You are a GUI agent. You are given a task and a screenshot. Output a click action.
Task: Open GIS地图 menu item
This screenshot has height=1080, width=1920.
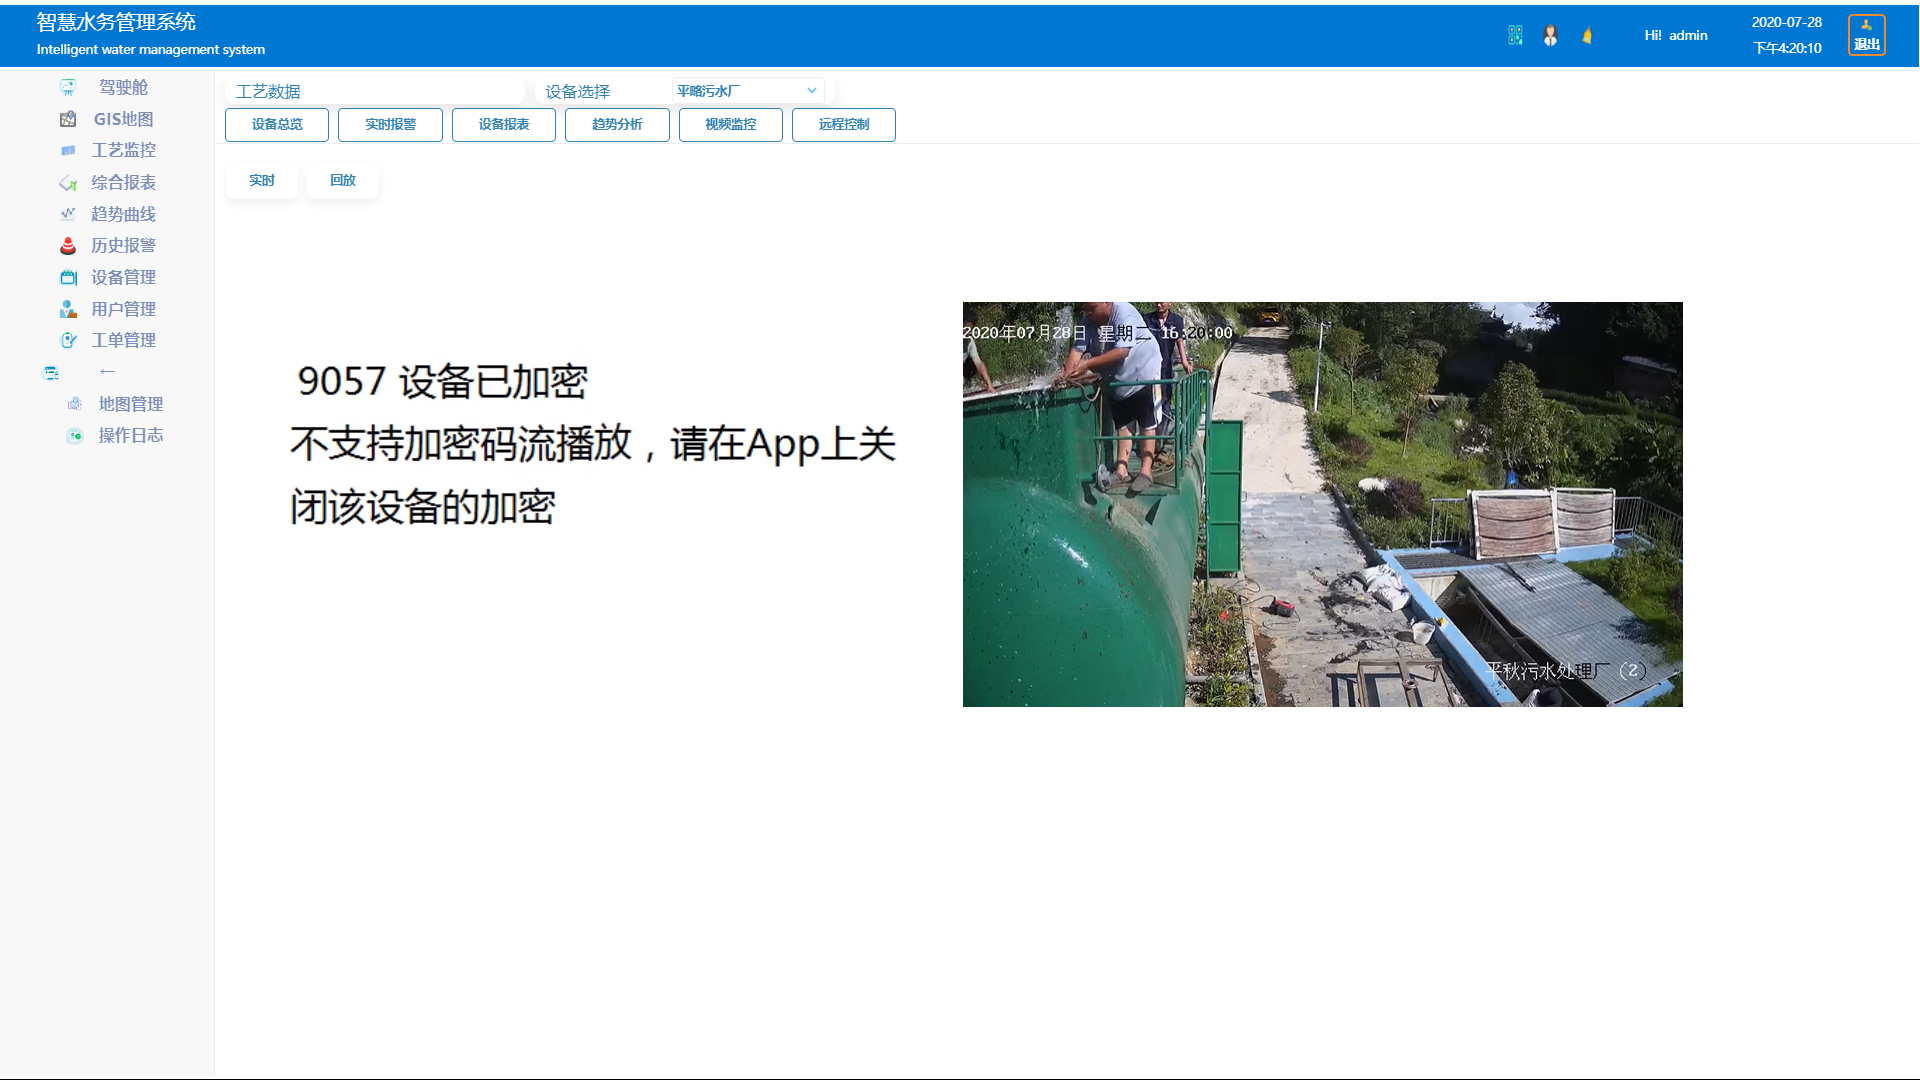click(x=123, y=119)
